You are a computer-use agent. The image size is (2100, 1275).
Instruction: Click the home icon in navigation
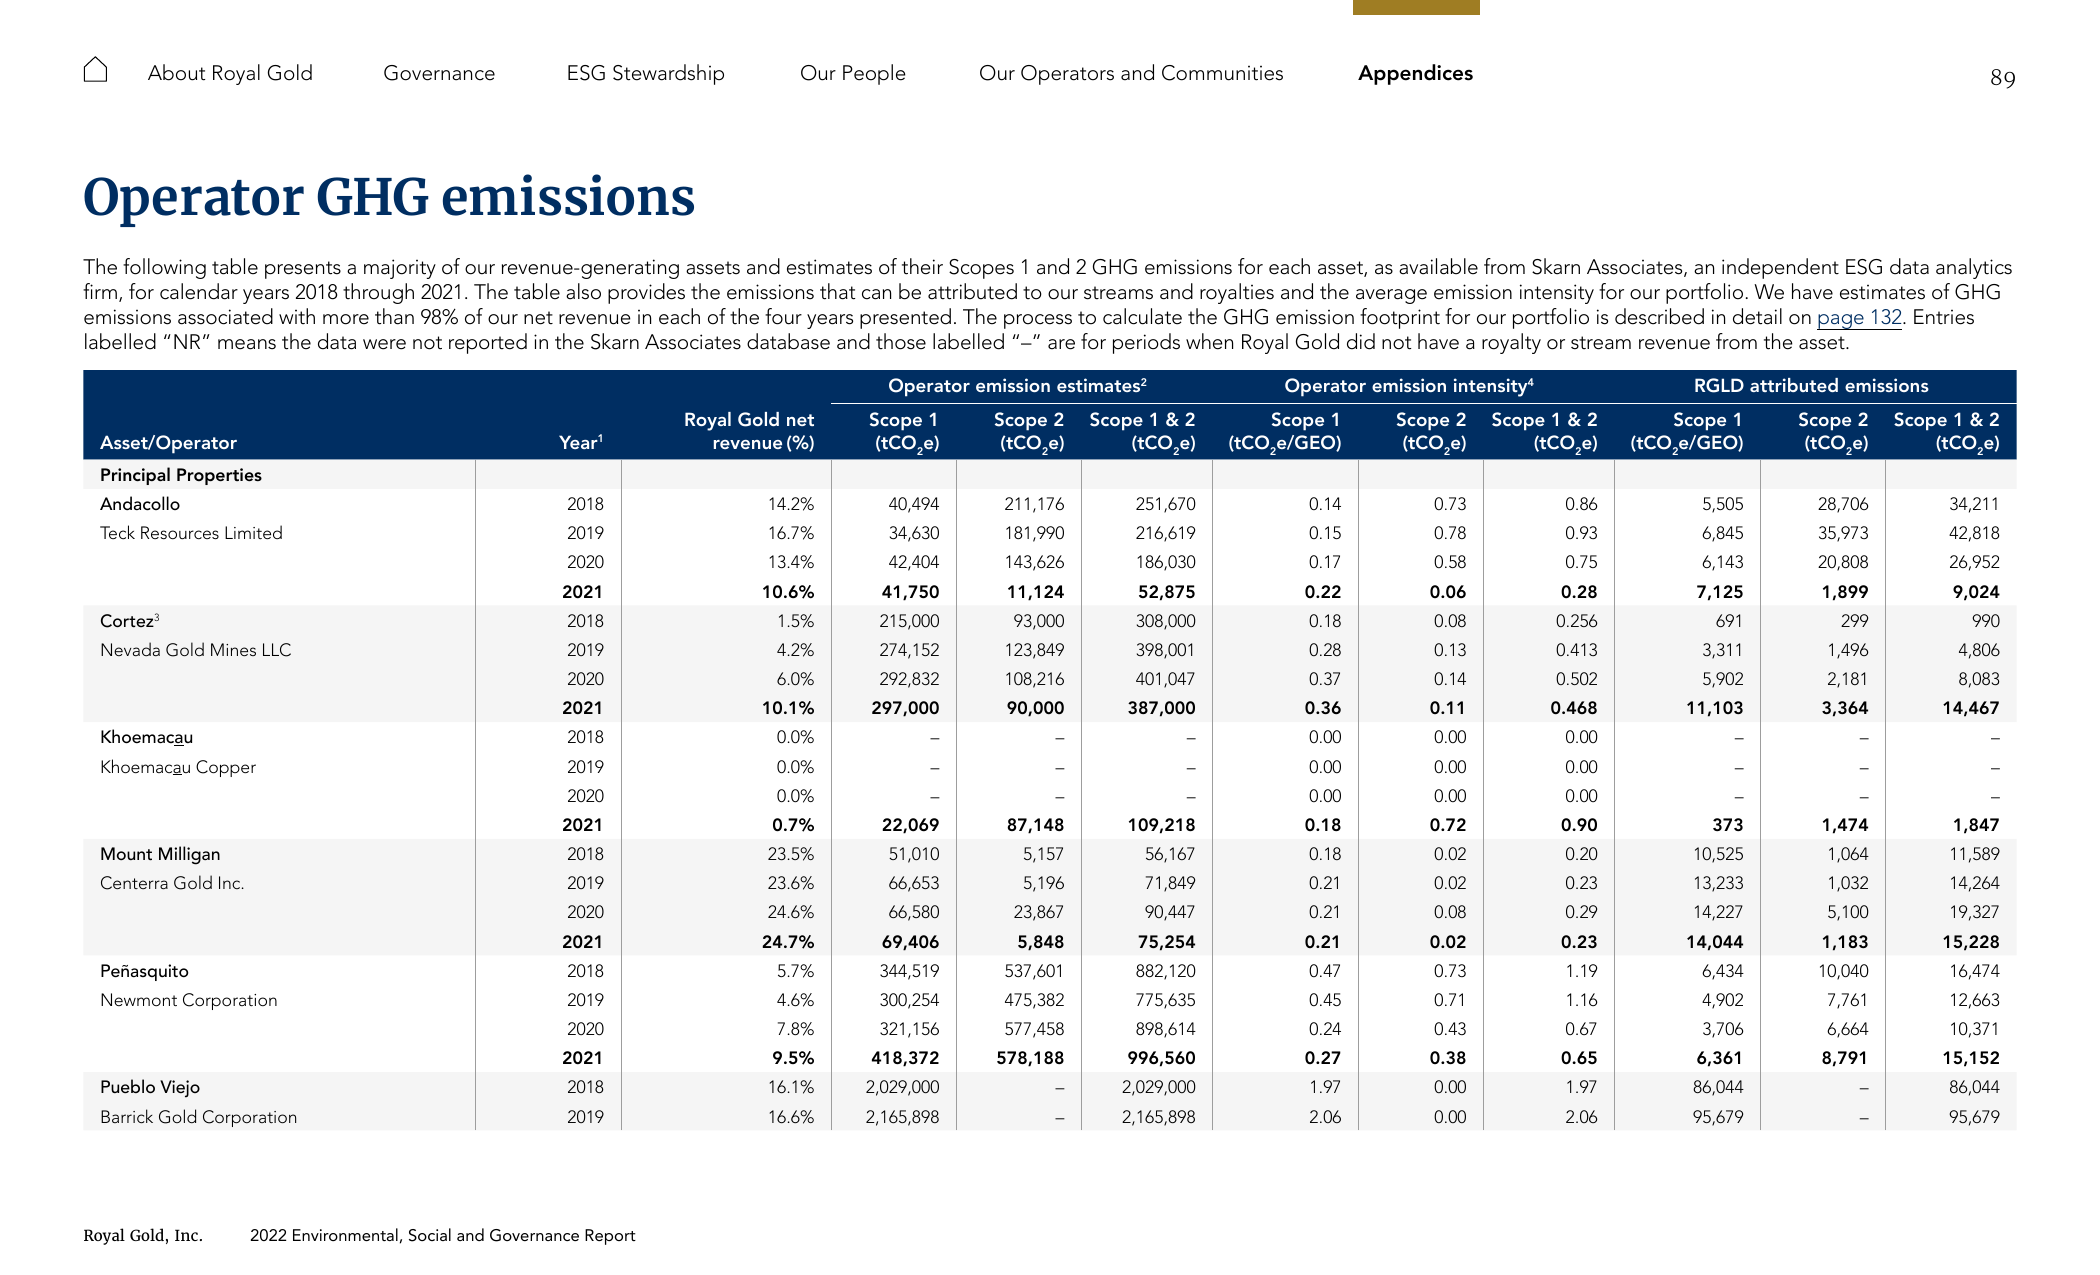(x=95, y=70)
